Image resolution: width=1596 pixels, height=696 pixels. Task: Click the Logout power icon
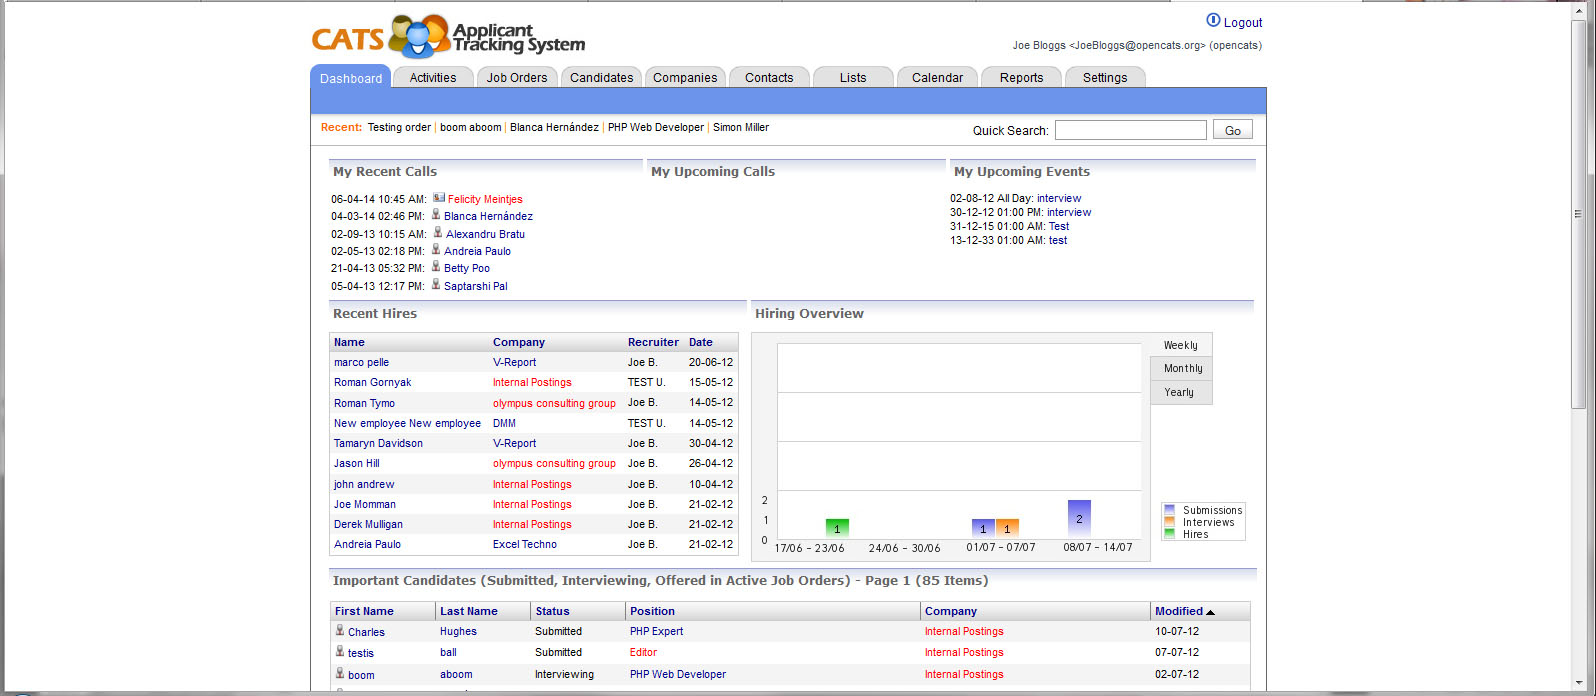click(1213, 21)
